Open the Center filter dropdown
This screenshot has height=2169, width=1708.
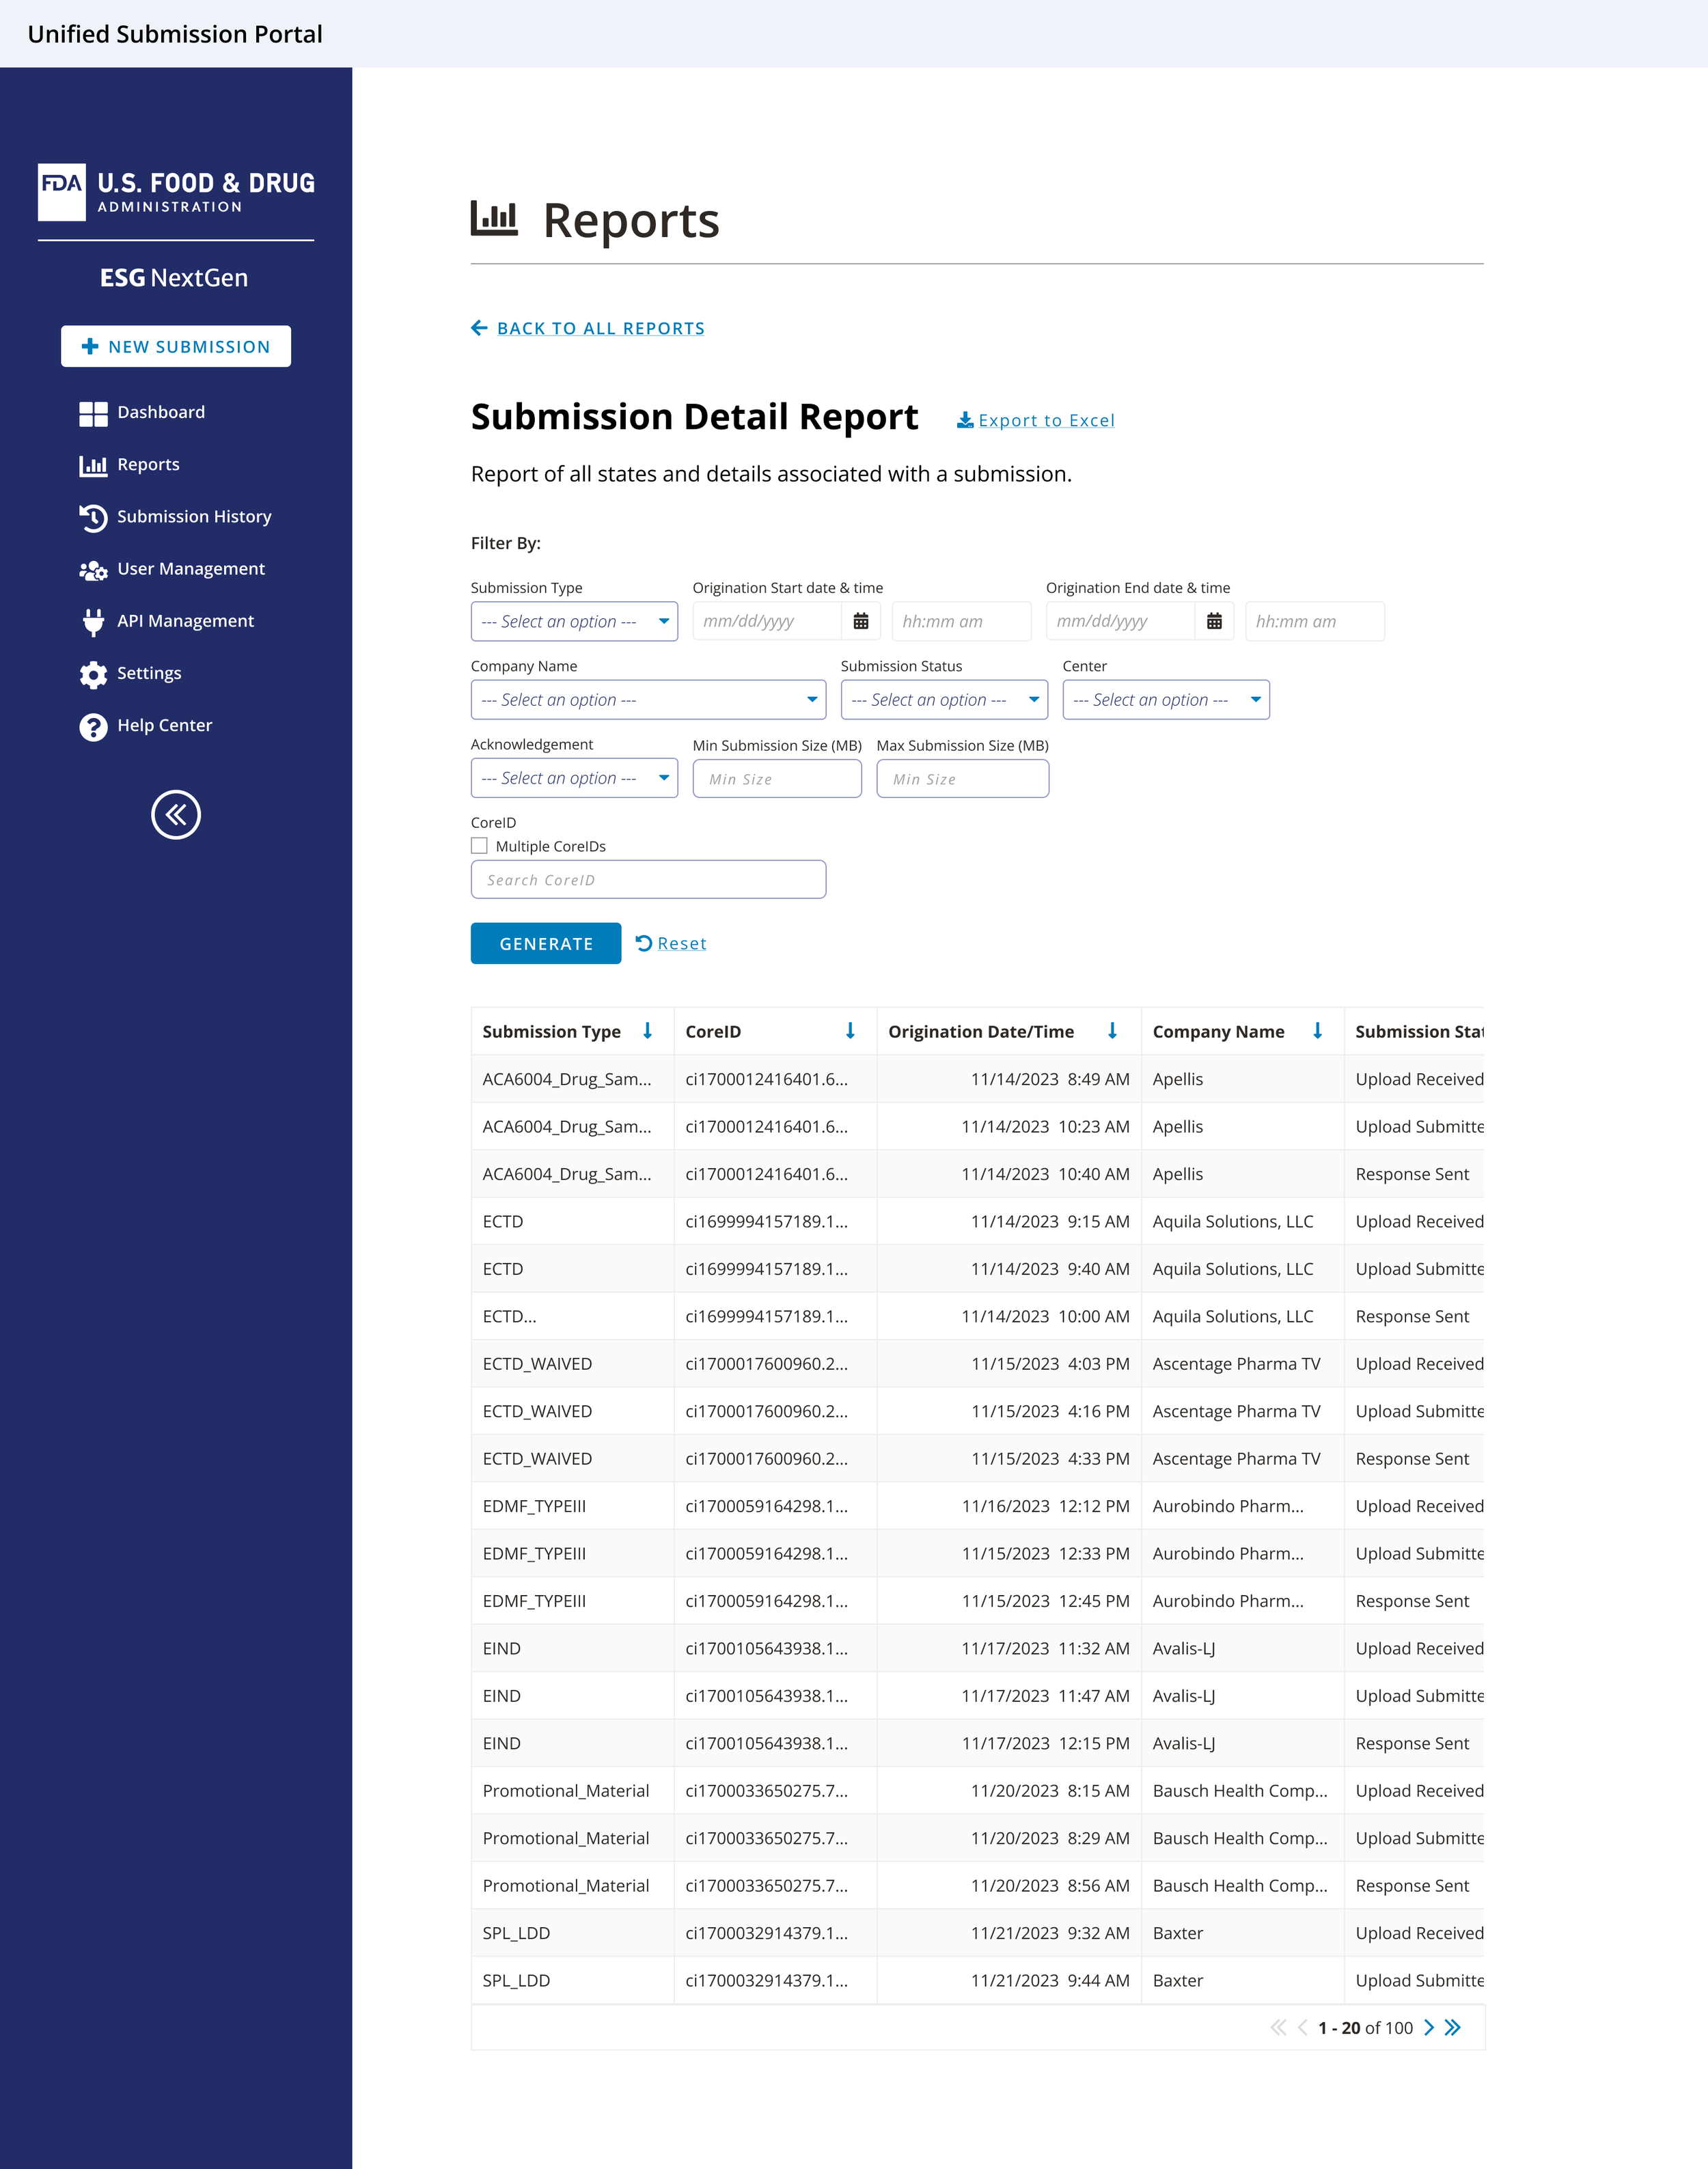click(1166, 700)
